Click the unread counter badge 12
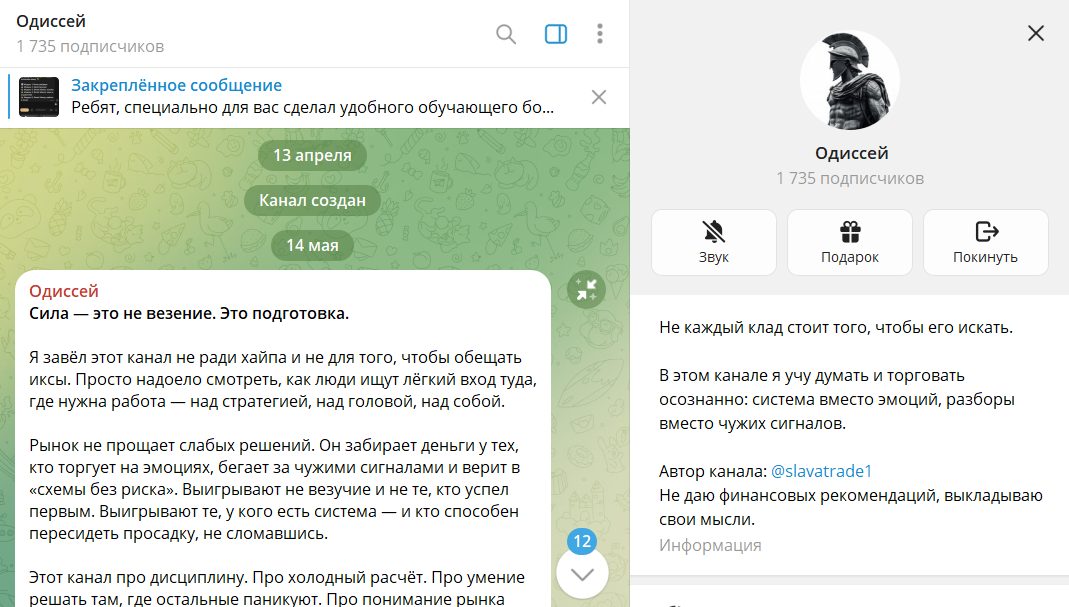The height and width of the screenshot is (607, 1069). [582, 542]
